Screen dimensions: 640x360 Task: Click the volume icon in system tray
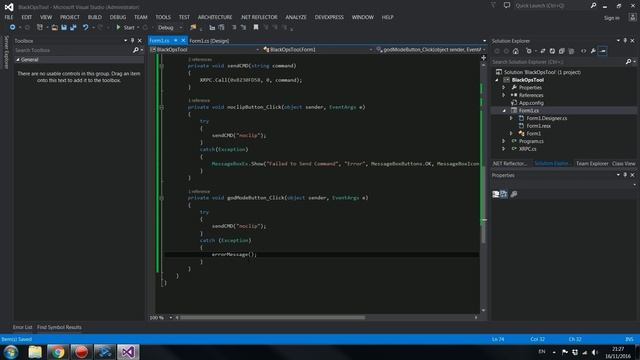click(x=595, y=352)
